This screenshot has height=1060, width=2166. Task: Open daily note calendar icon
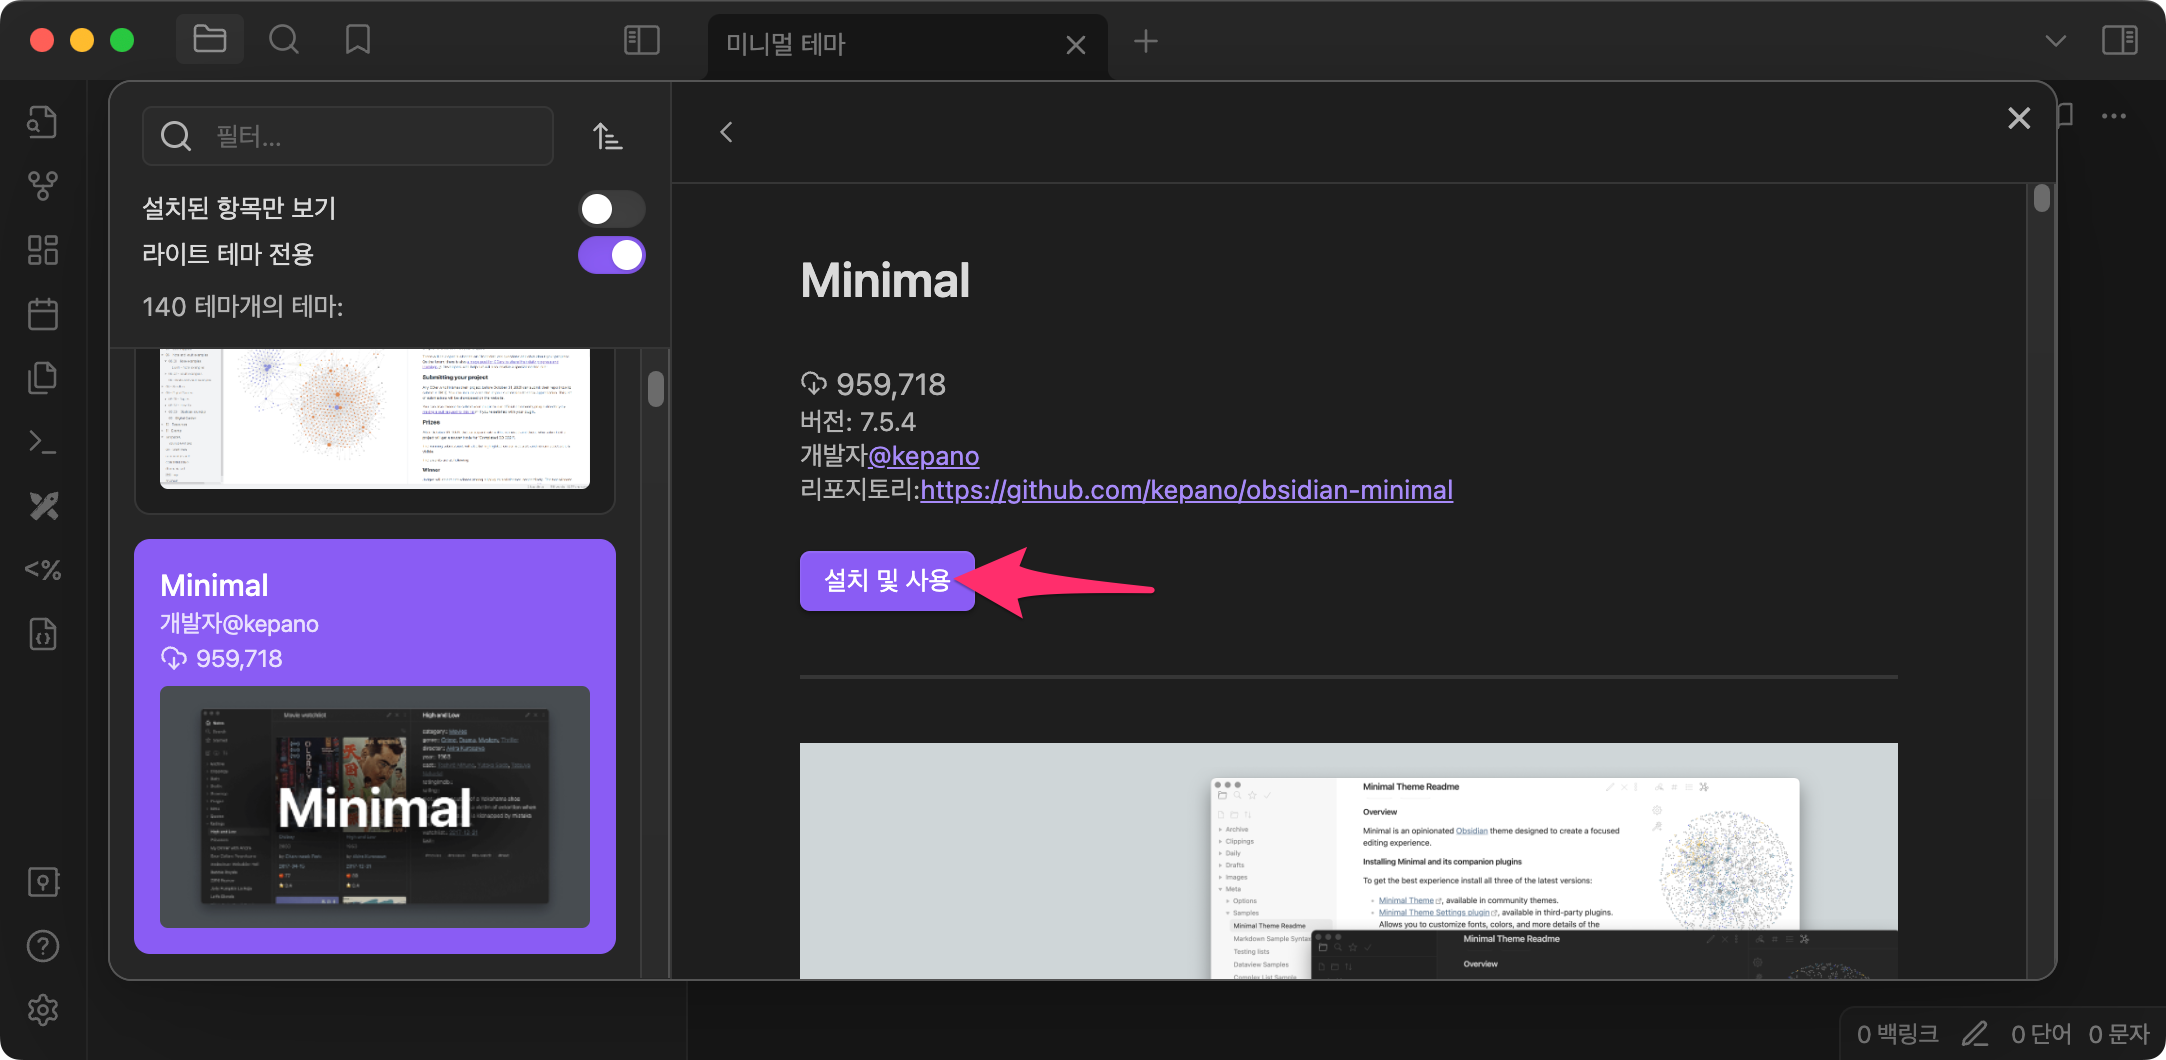coord(43,314)
